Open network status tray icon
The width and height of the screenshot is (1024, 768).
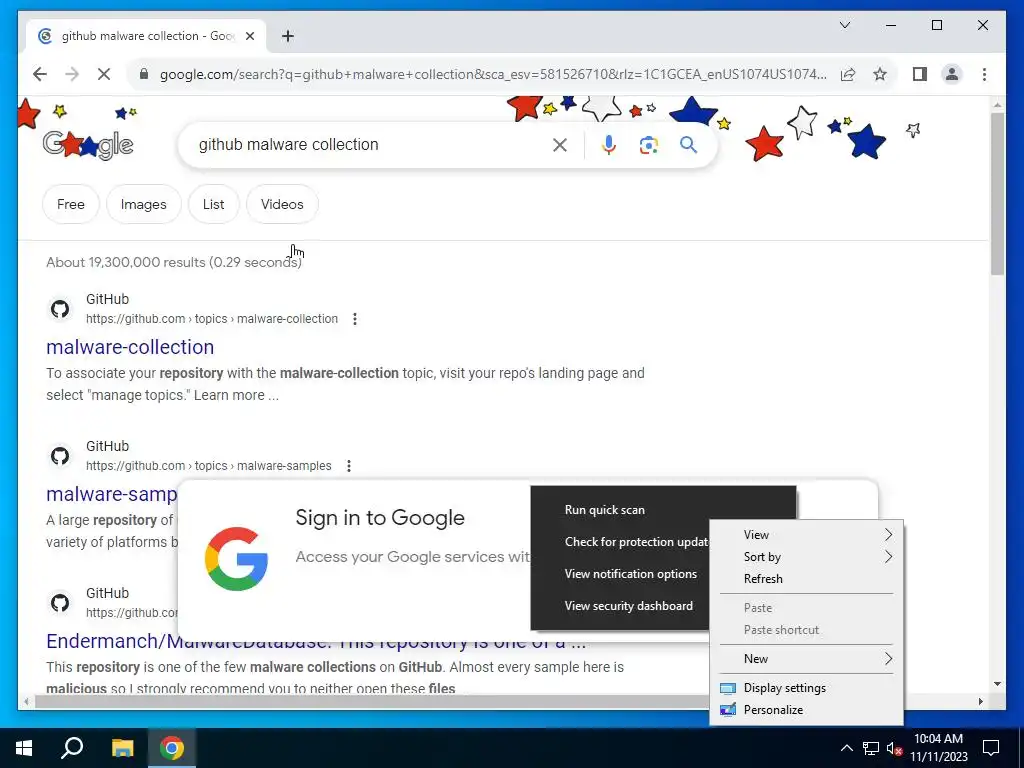871,748
